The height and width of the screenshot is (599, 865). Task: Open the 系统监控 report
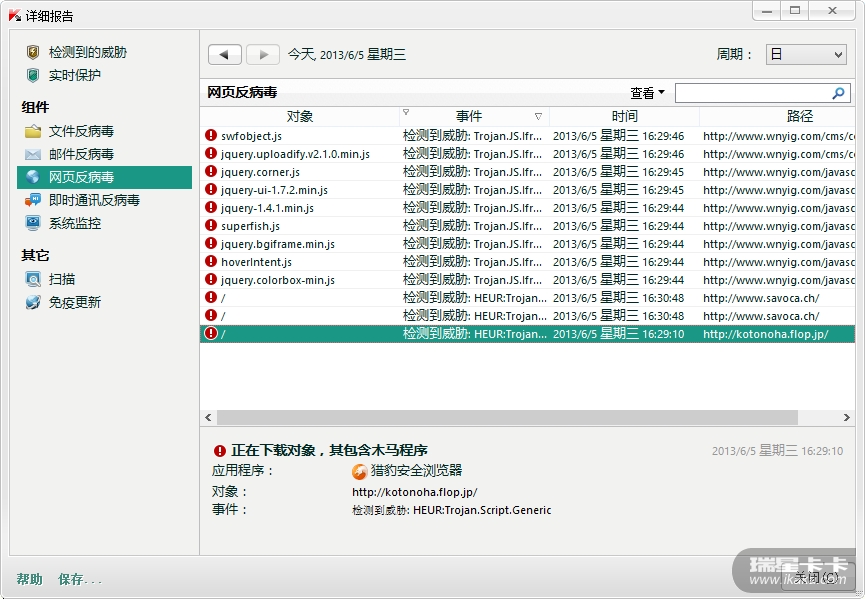pyautogui.click(x=74, y=223)
